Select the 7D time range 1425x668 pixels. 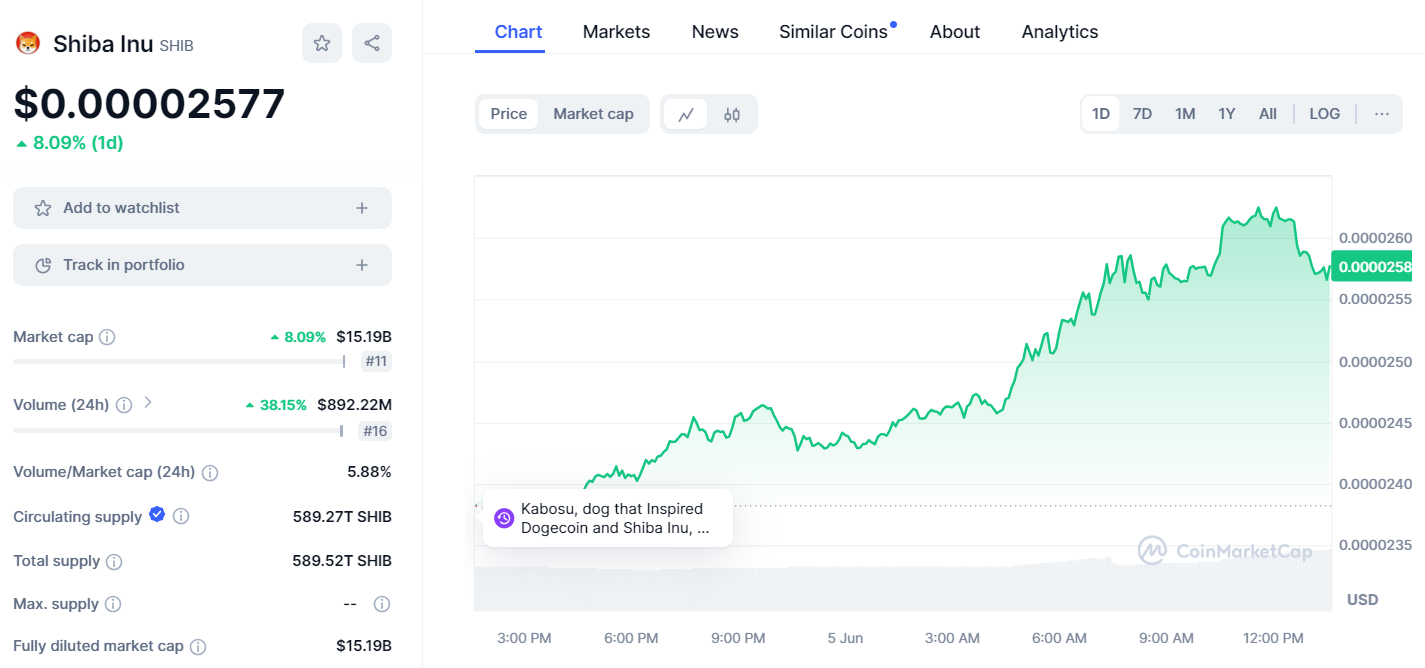pyautogui.click(x=1142, y=114)
